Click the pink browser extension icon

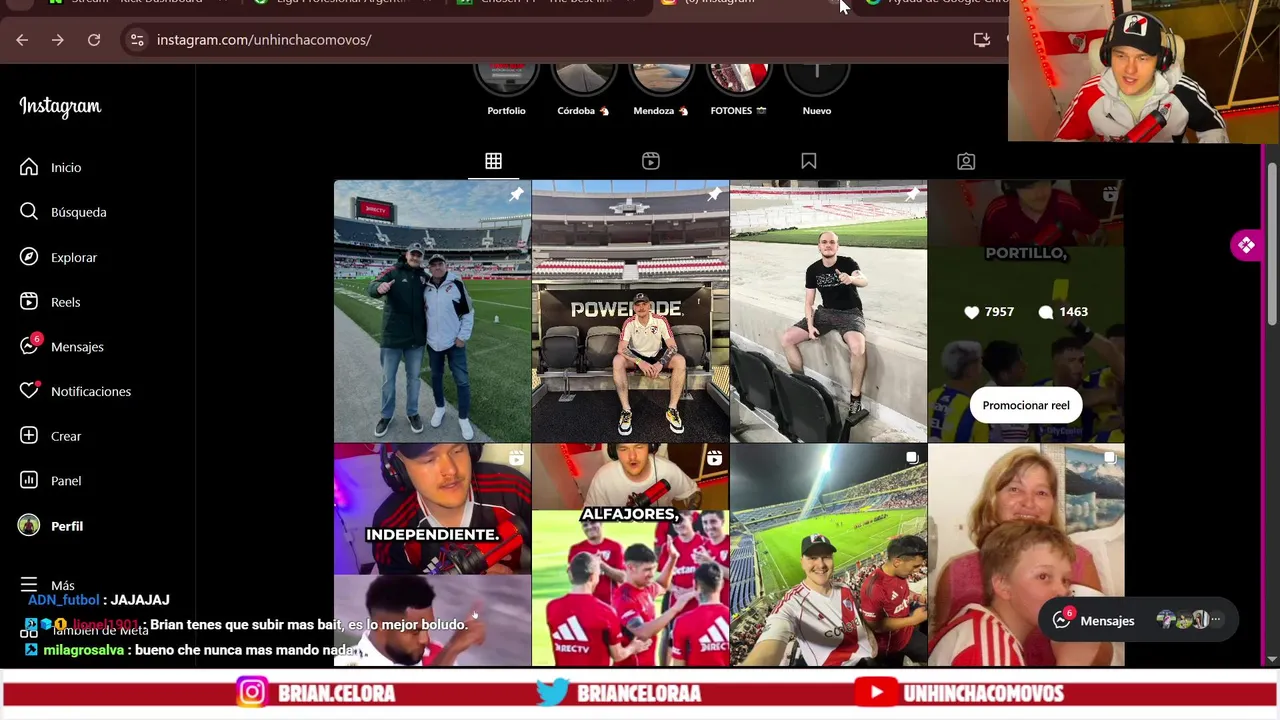pyautogui.click(x=1246, y=245)
